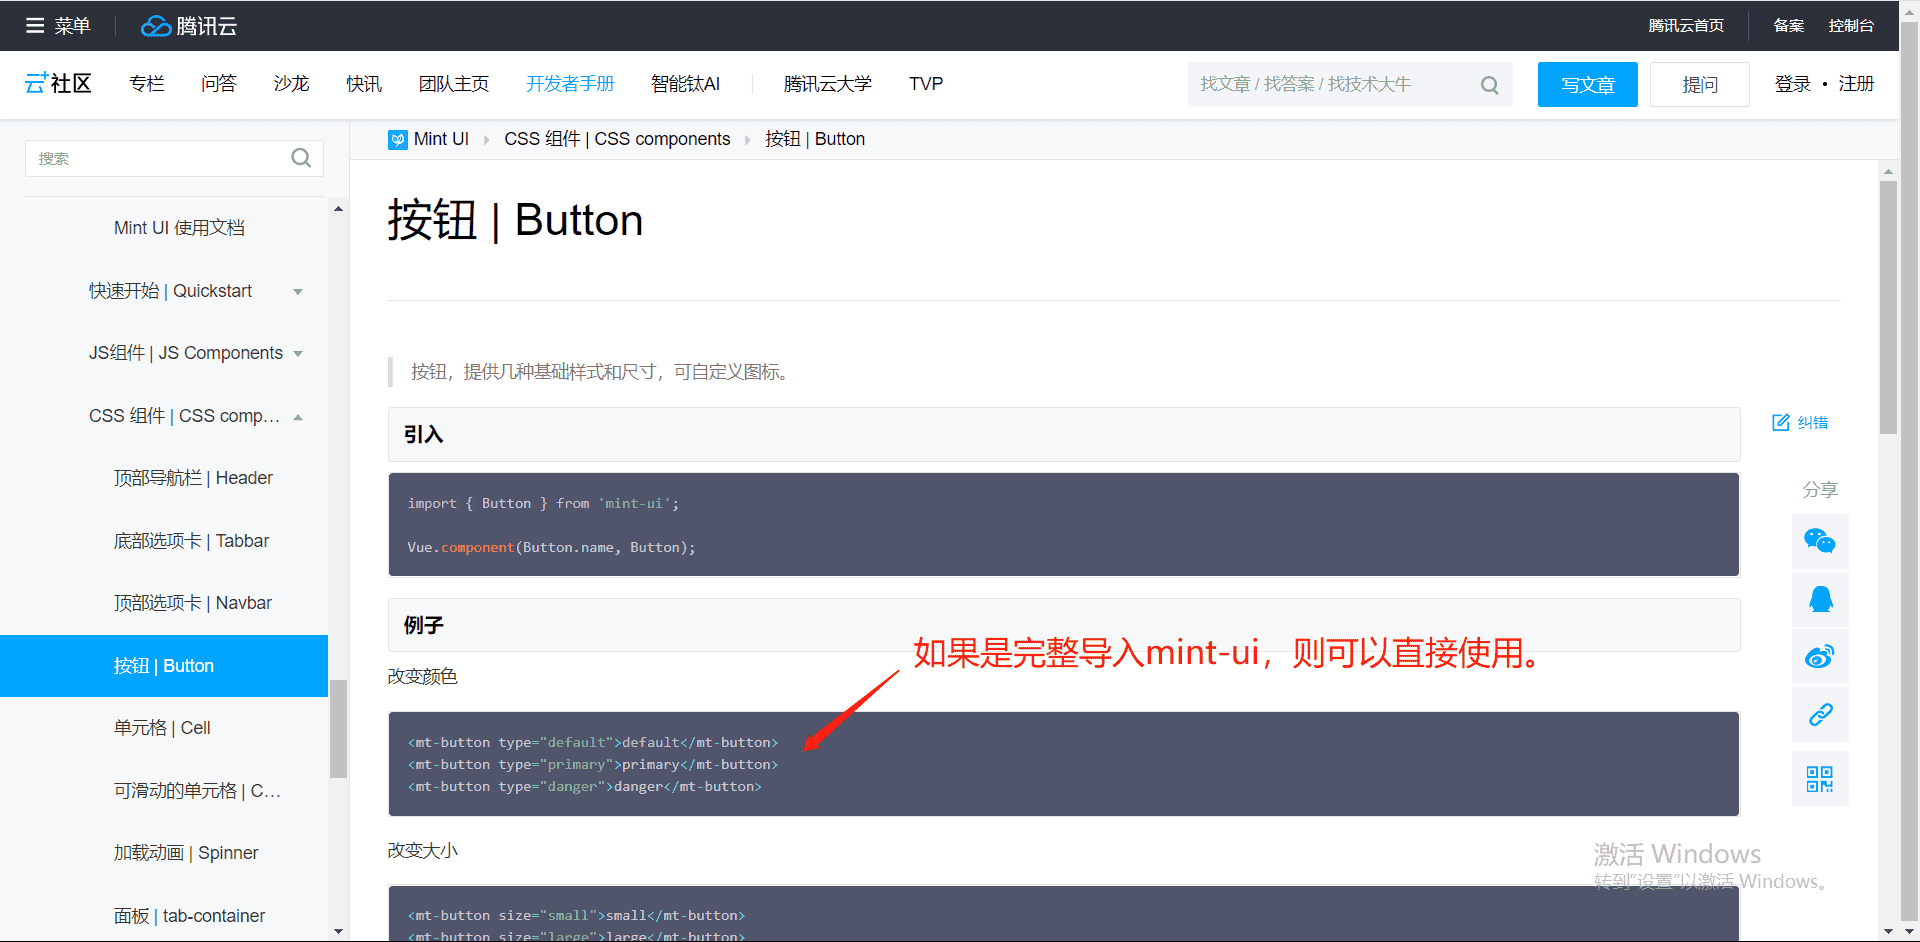Click the 注册 link
The width and height of the screenshot is (1920, 942).
pos(1856,84)
